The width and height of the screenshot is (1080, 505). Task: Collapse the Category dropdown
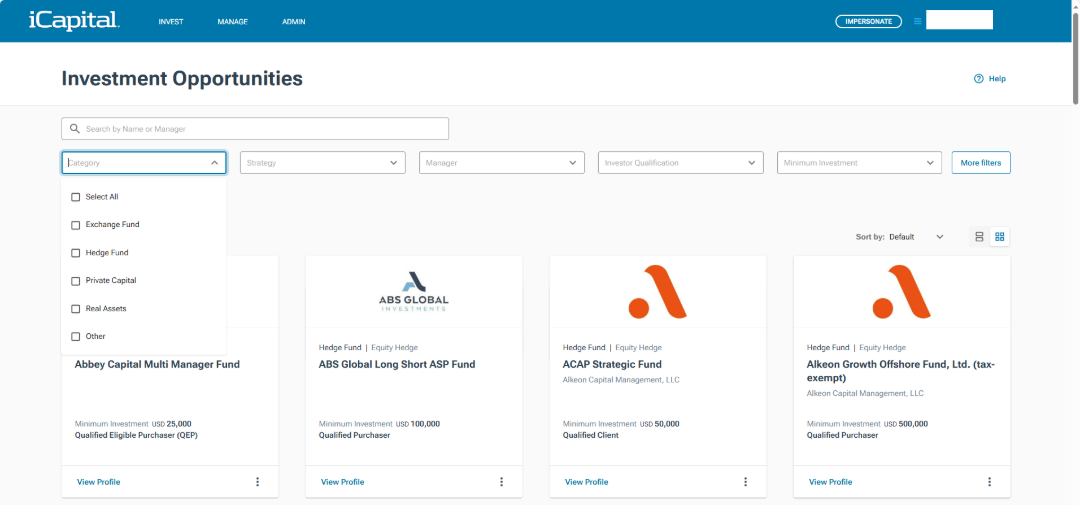[214, 163]
